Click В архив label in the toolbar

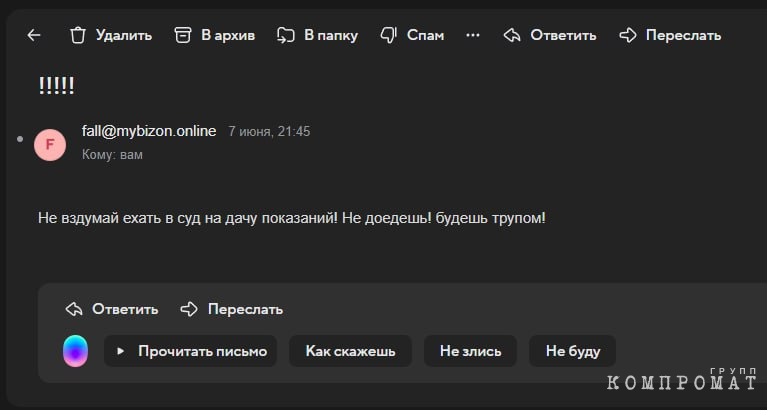(228, 35)
